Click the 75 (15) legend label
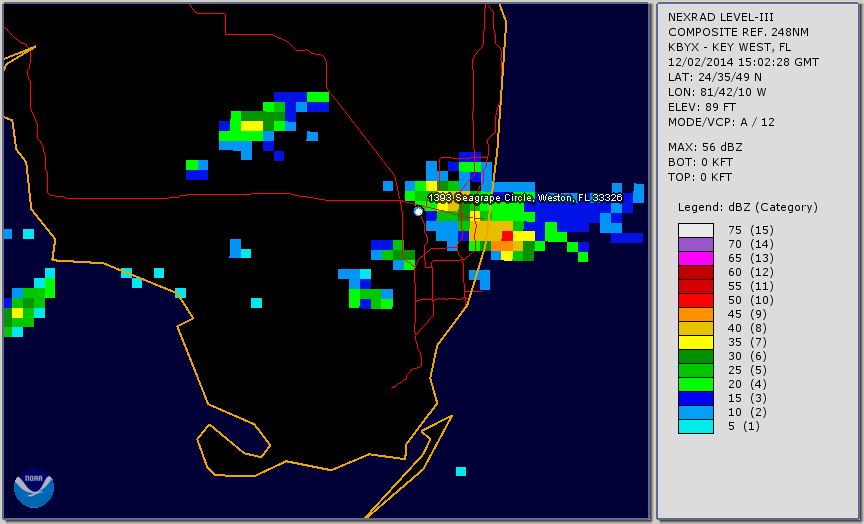 (750, 230)
